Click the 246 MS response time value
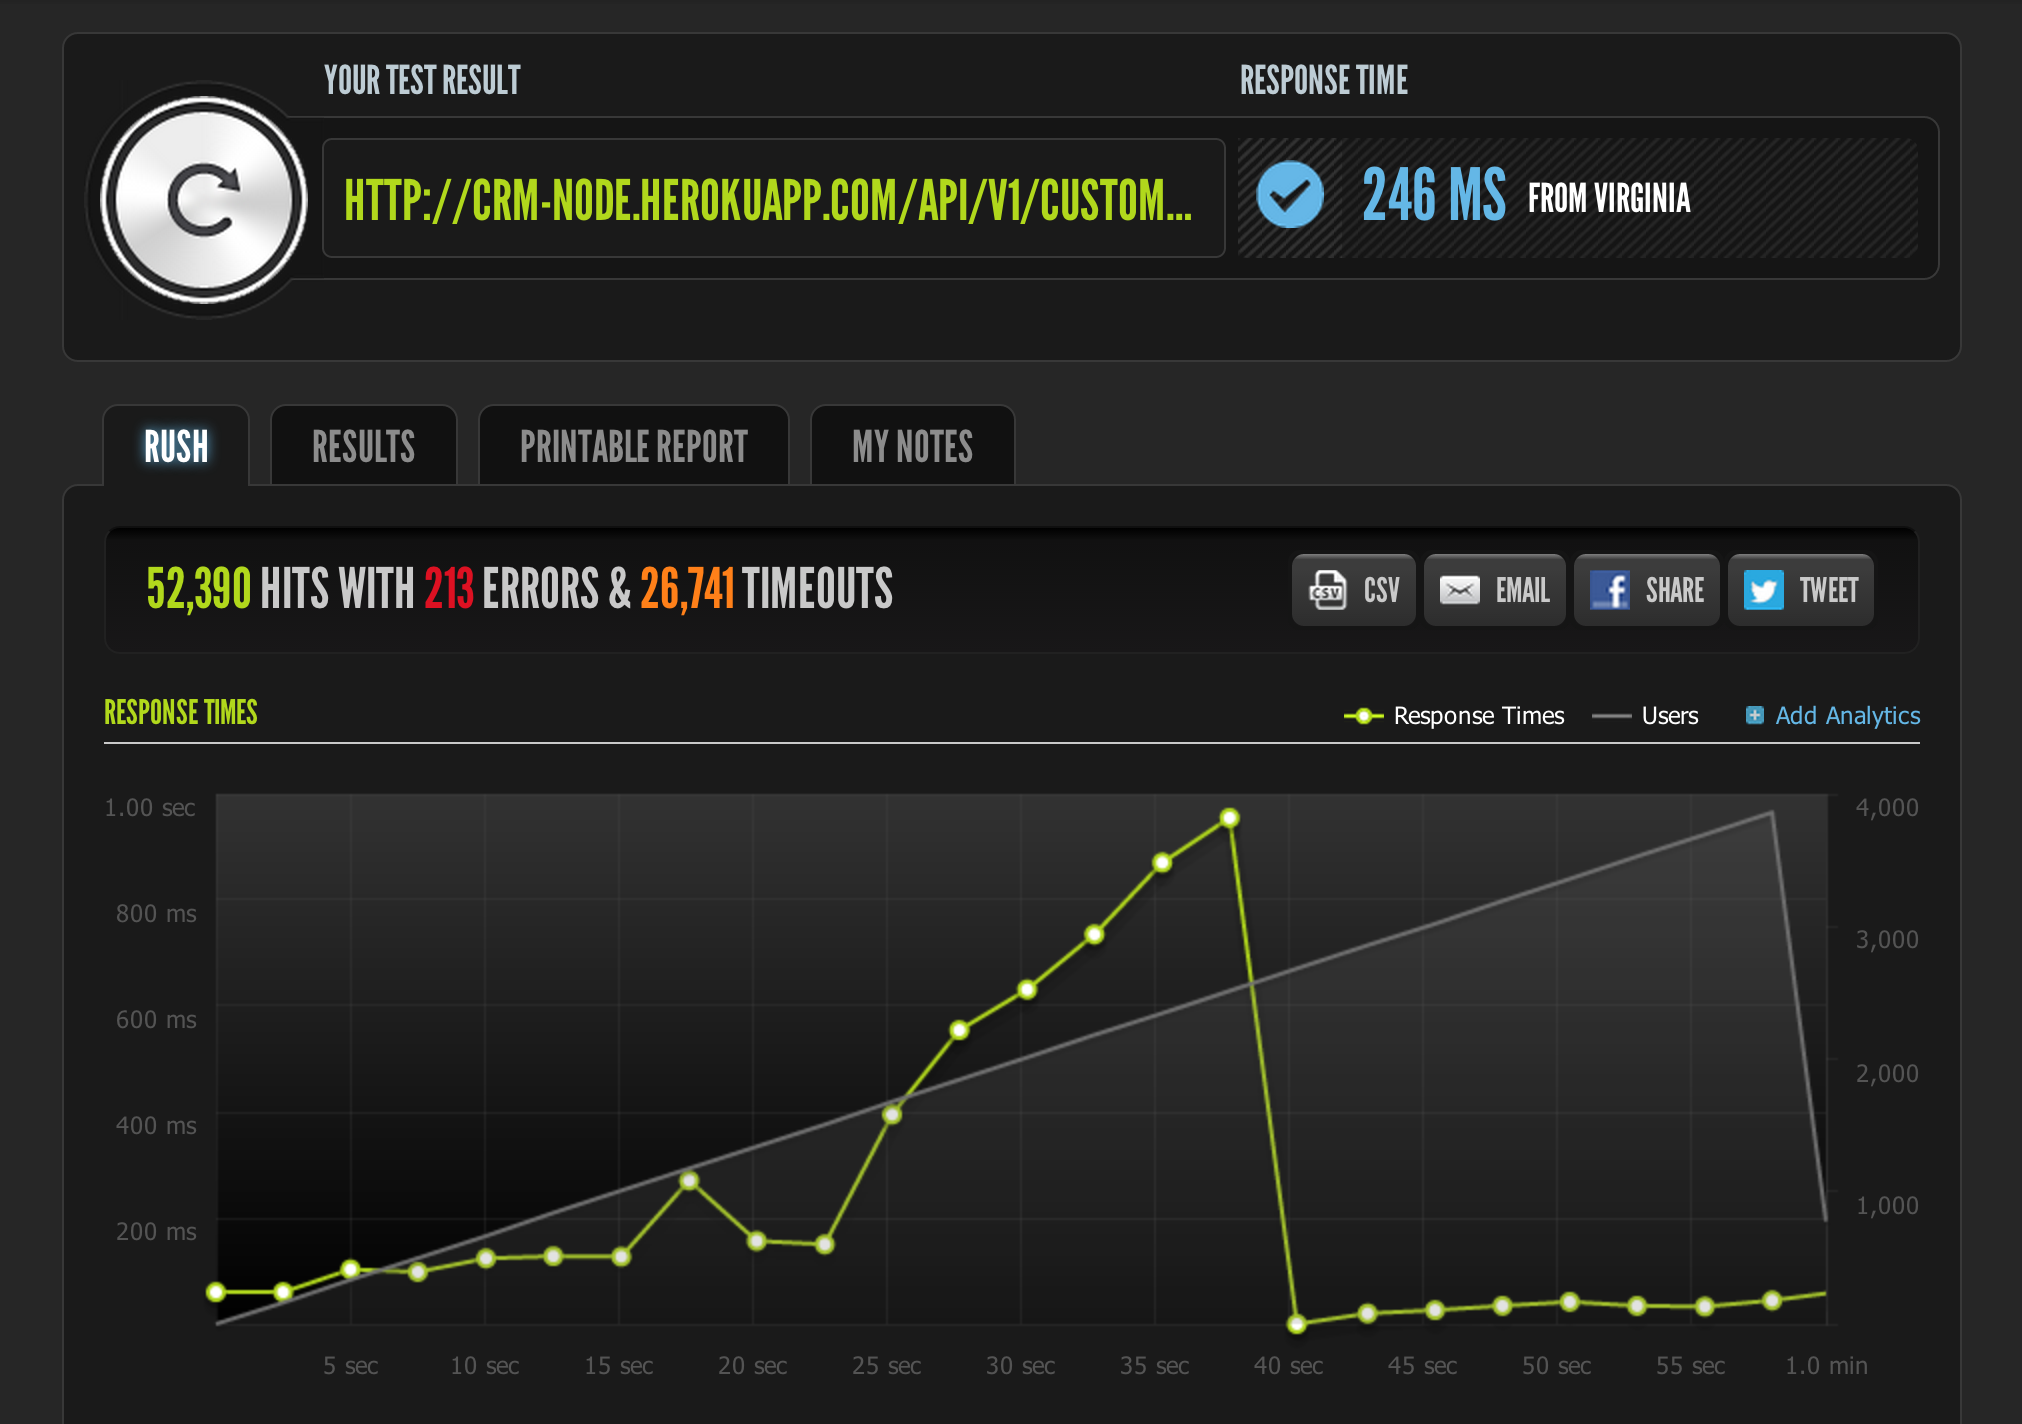Image resolution: width=2022 pixels, height=1424 pixels. pos(1434,195)
